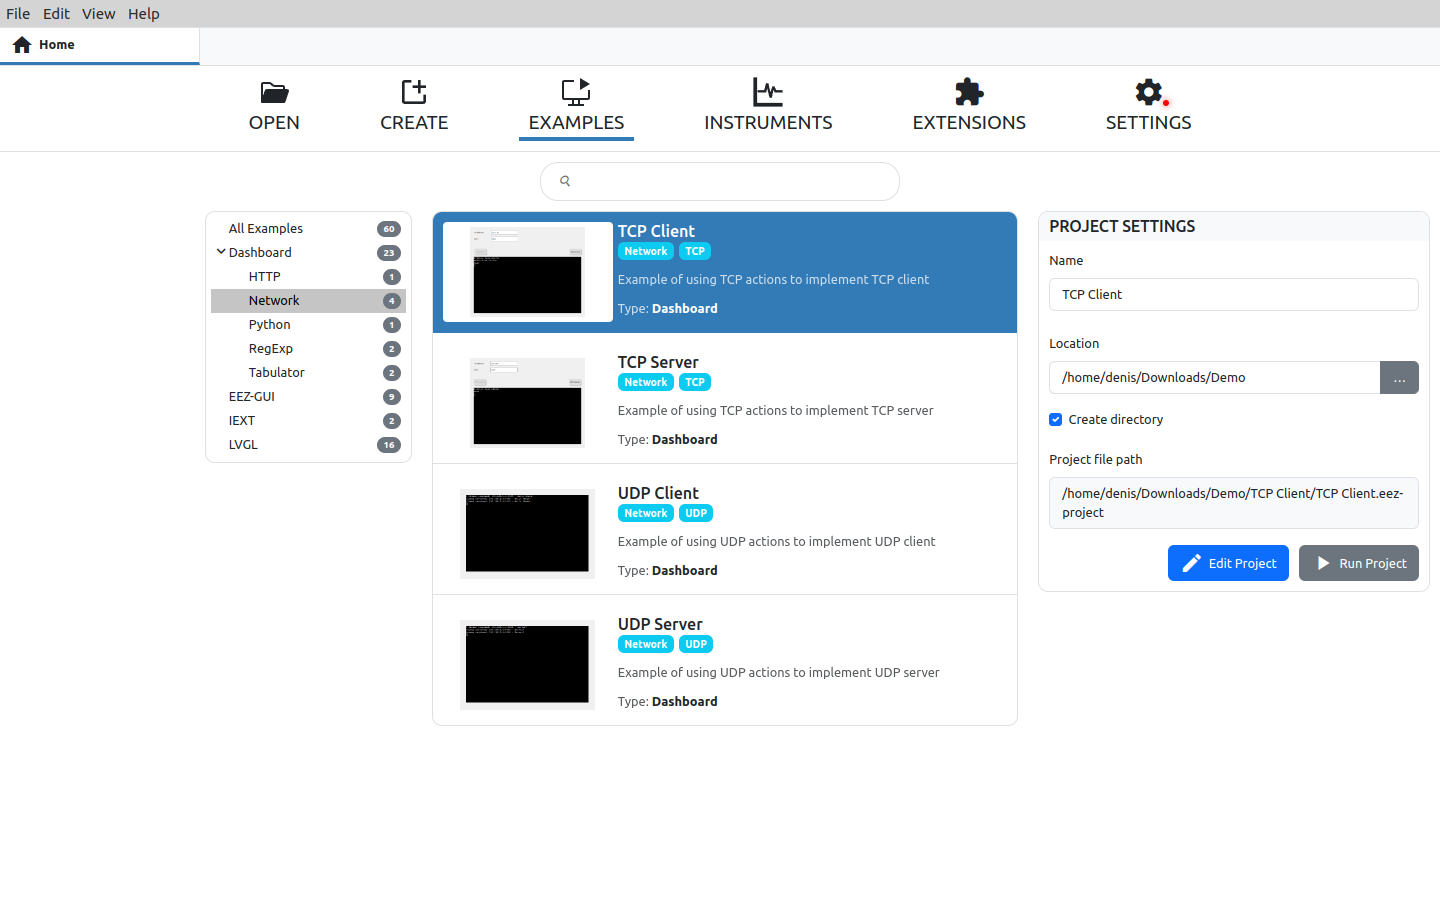Select the LVGL category
The height and width of the screenshot is (909, 1440).
(x=308, y=445)
